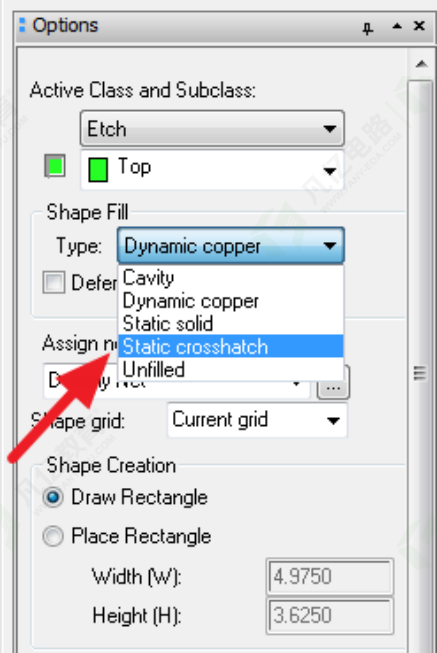Open the Etch class dropdown
The width and height of the screenshot is (437, 653).
pyautogui.click(x=212, y=129)
